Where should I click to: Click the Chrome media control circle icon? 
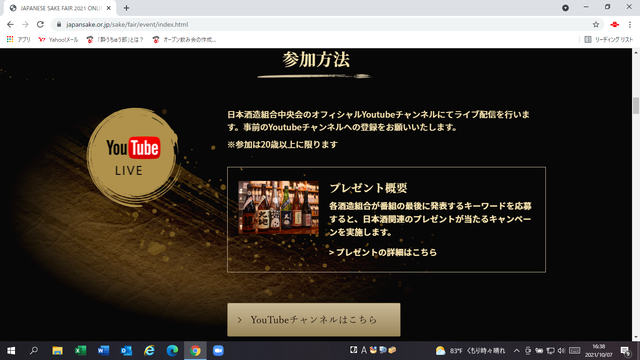pyautogui.click(x=565, y=8)
